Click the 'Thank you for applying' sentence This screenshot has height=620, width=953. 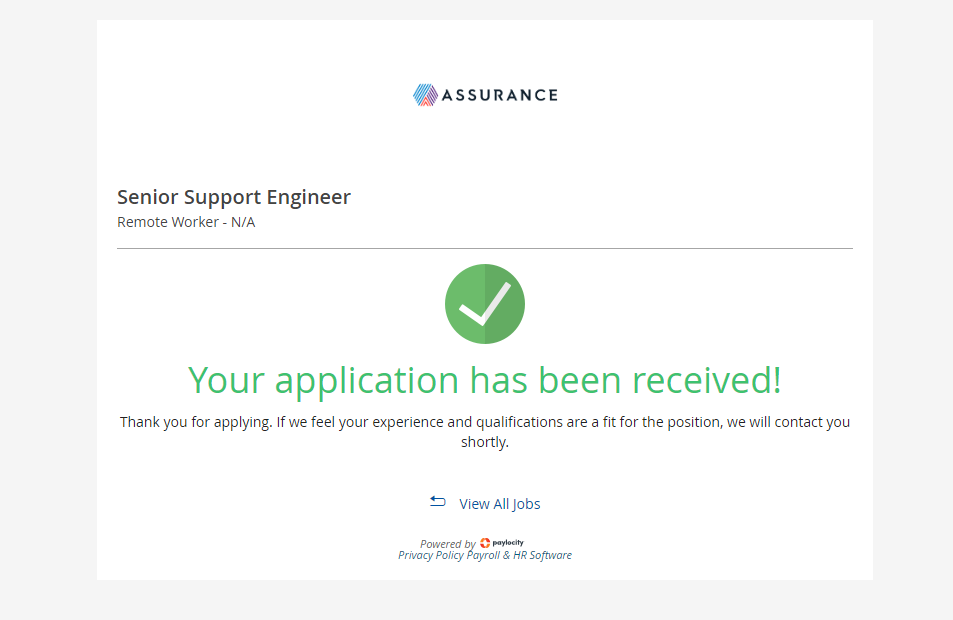point(485,422)
